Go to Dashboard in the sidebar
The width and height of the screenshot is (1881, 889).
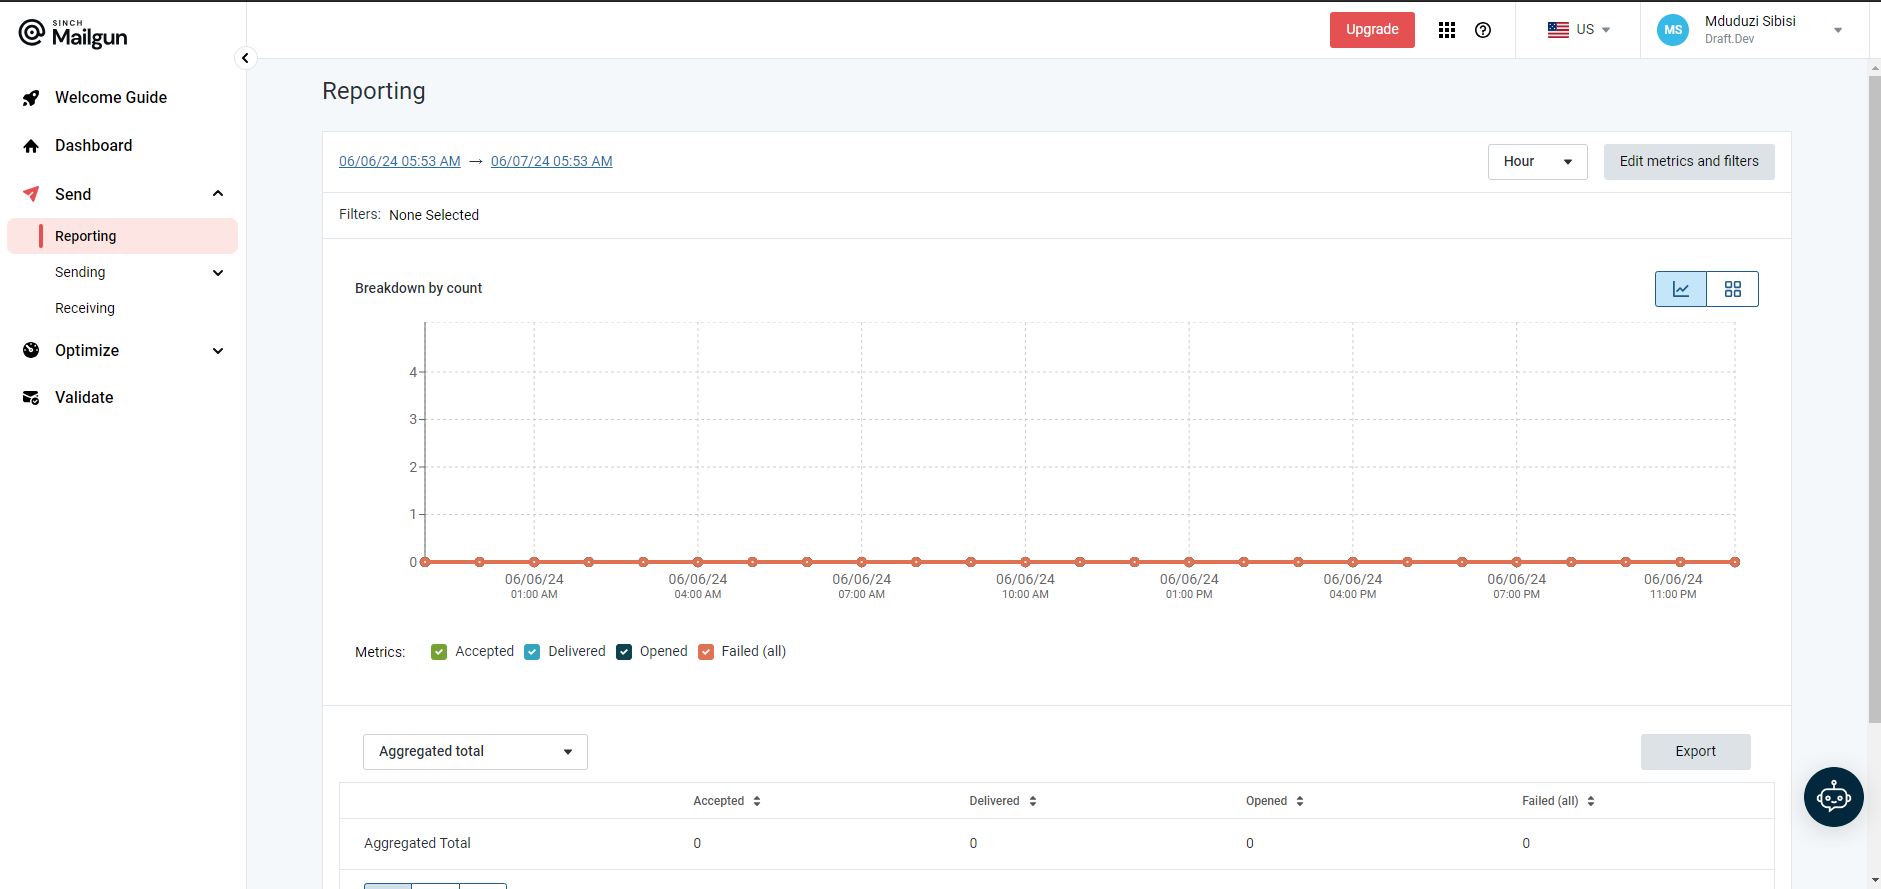coord(93,146)
